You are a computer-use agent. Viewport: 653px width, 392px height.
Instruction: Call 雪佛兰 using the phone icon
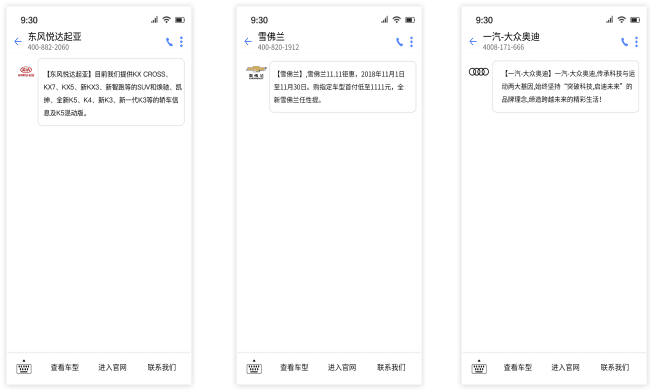(399, 42)
